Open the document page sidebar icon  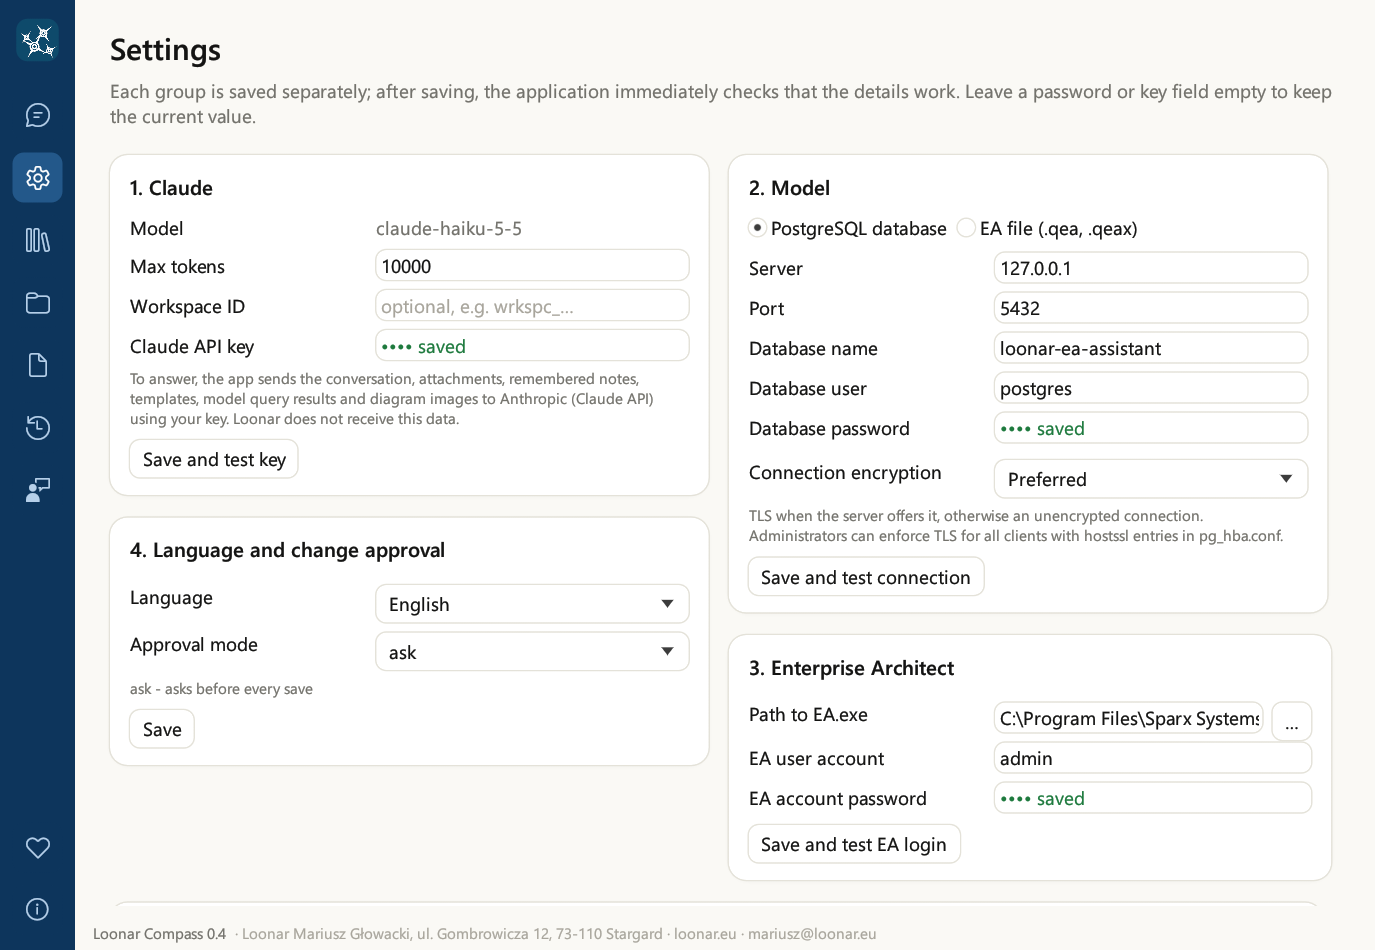pos(37,365)
